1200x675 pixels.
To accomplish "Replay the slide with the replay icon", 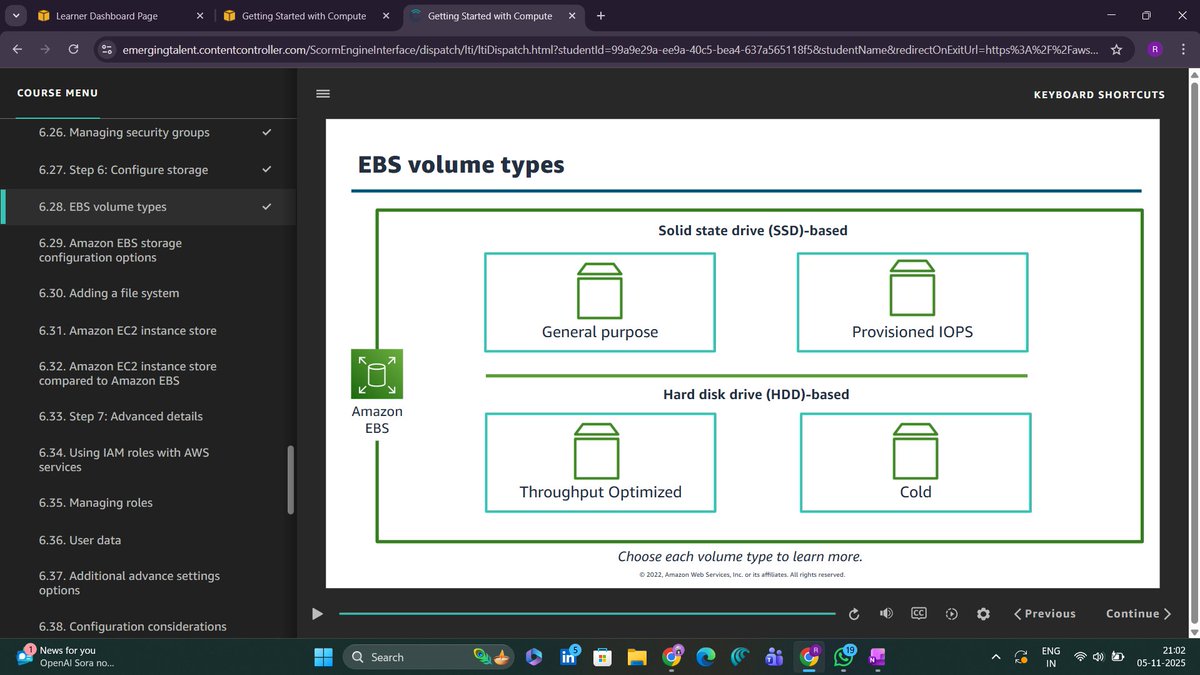I will [854, 614].
